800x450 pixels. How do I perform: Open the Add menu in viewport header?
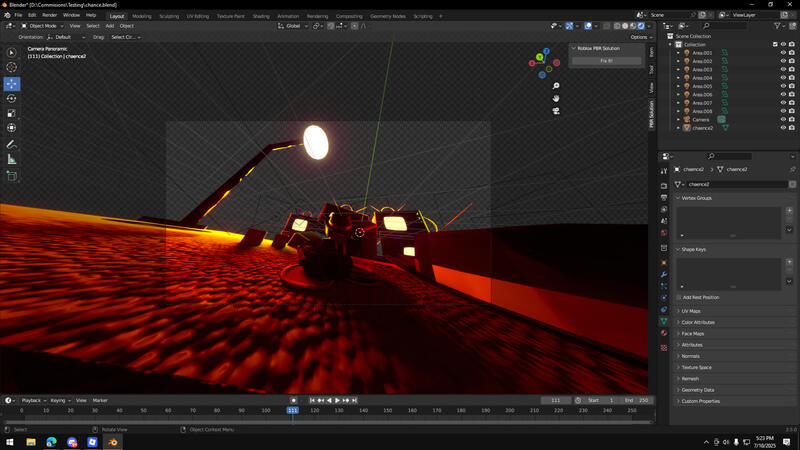[110, 26]
